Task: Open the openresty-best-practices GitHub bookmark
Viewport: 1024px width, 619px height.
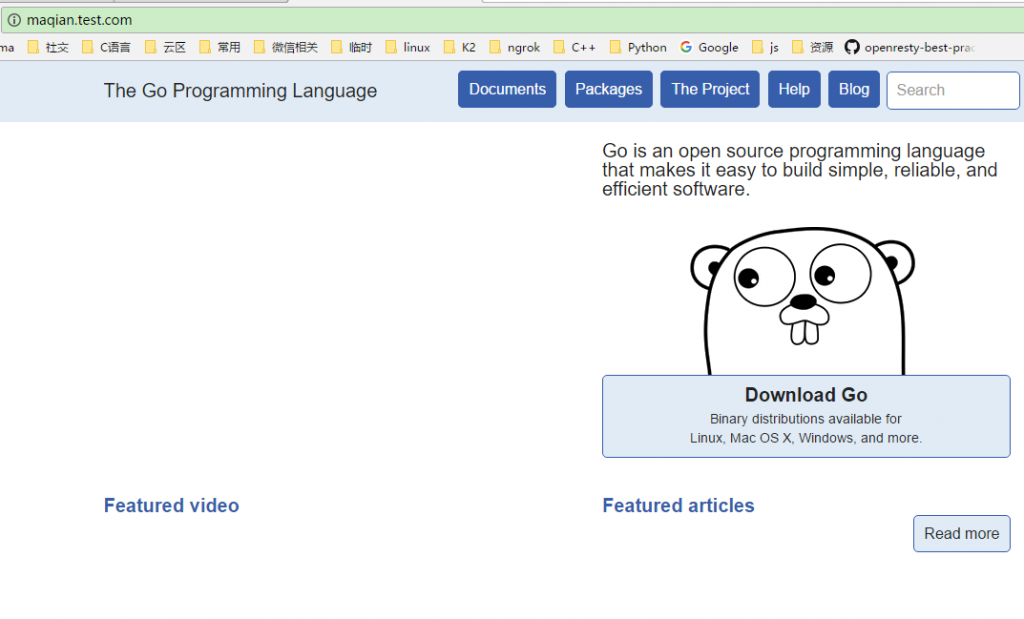Action: pyautogui.click(x=910, y=47)
